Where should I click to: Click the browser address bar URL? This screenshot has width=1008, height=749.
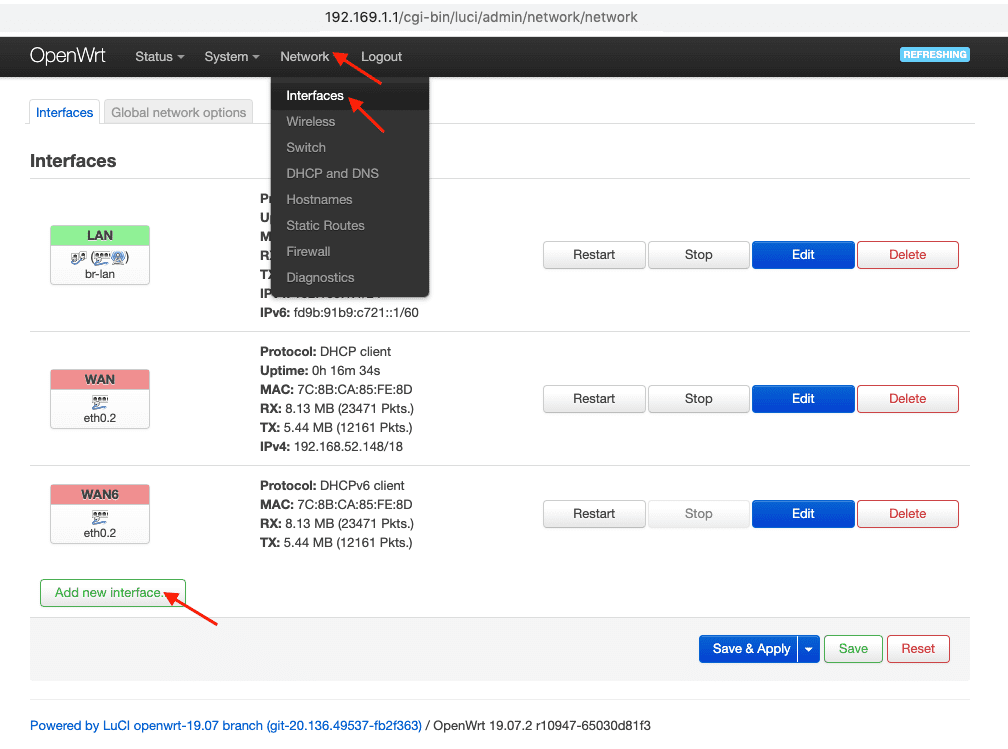481,17
